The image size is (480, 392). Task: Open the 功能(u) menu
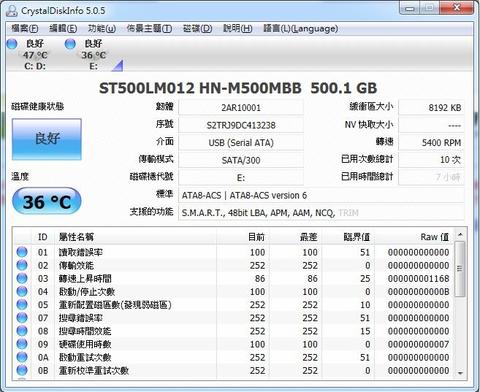(102, 29)
